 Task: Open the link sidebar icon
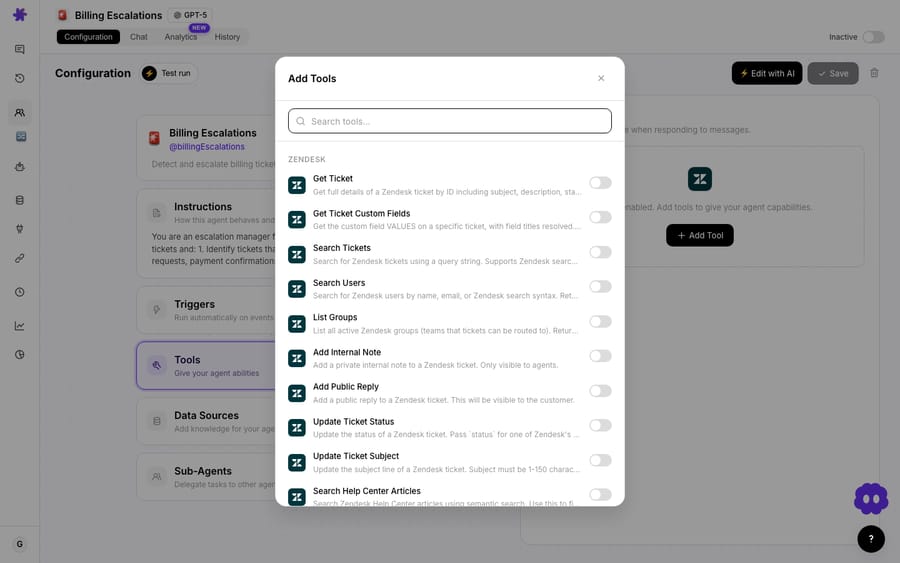point(20,258)
